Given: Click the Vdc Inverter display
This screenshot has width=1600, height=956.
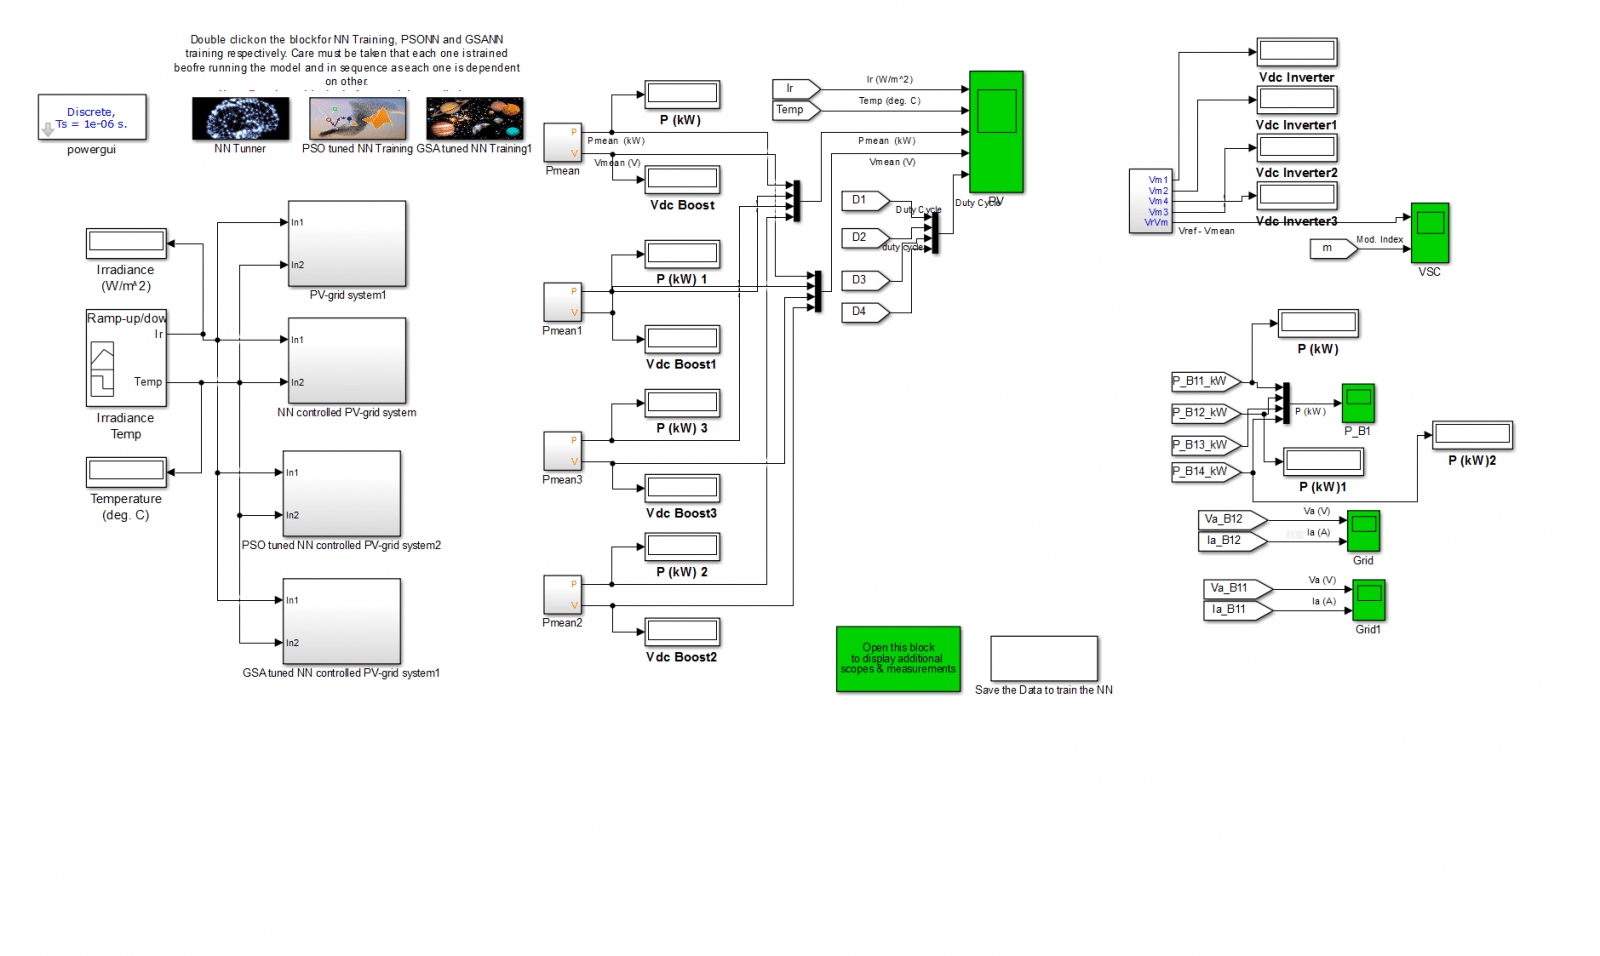Looking at the screenshot, I should click(x=1296, y=51).
